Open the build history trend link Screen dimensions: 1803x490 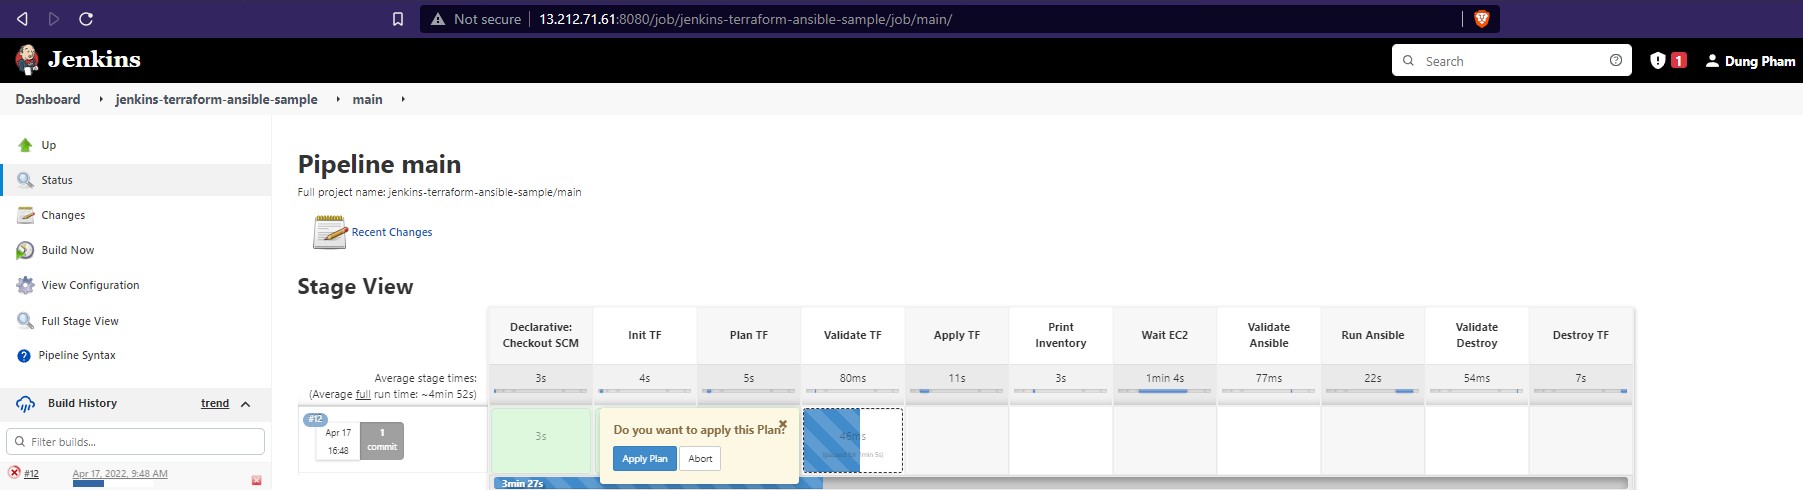click(x=215, y=403)
